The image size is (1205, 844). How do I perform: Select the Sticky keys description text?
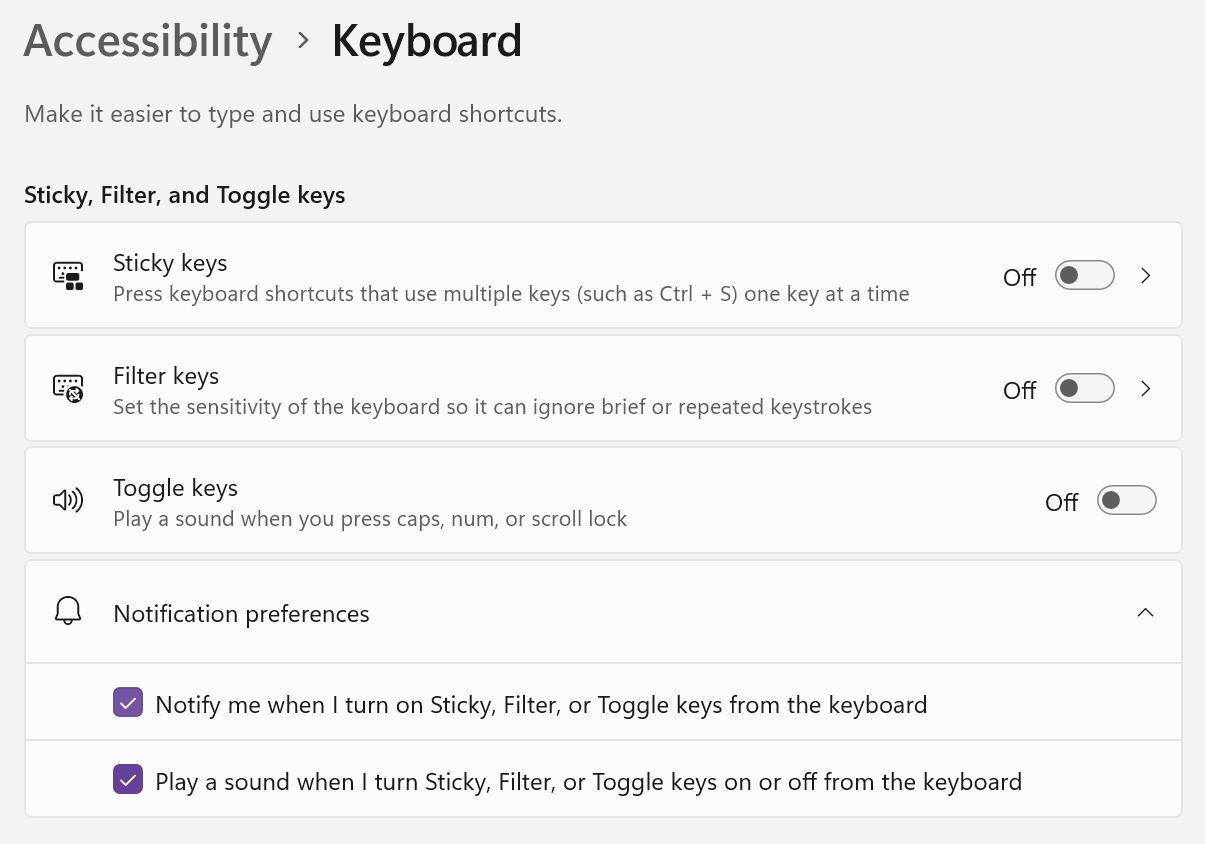pyautogui.click(x=511, y=293)
